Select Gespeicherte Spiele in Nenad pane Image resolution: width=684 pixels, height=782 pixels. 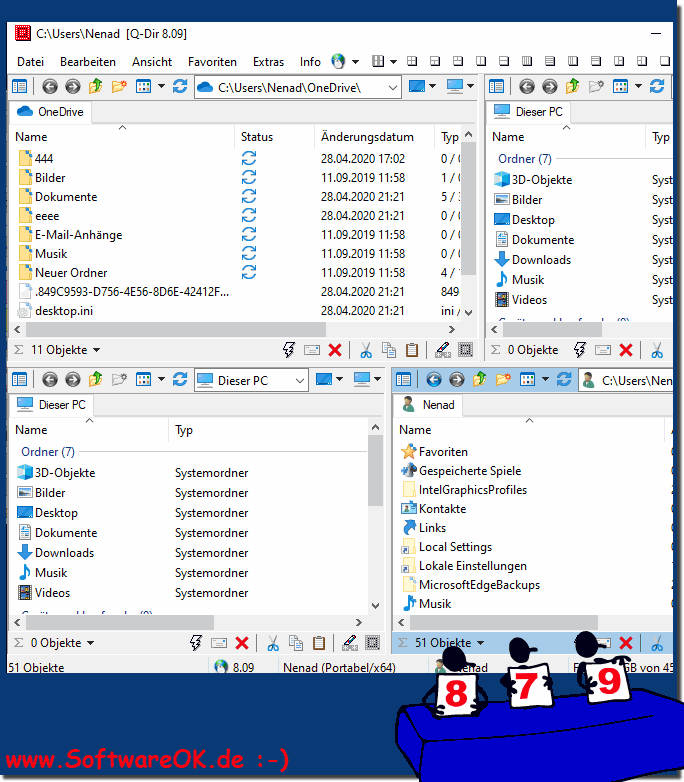pos(470,471)
